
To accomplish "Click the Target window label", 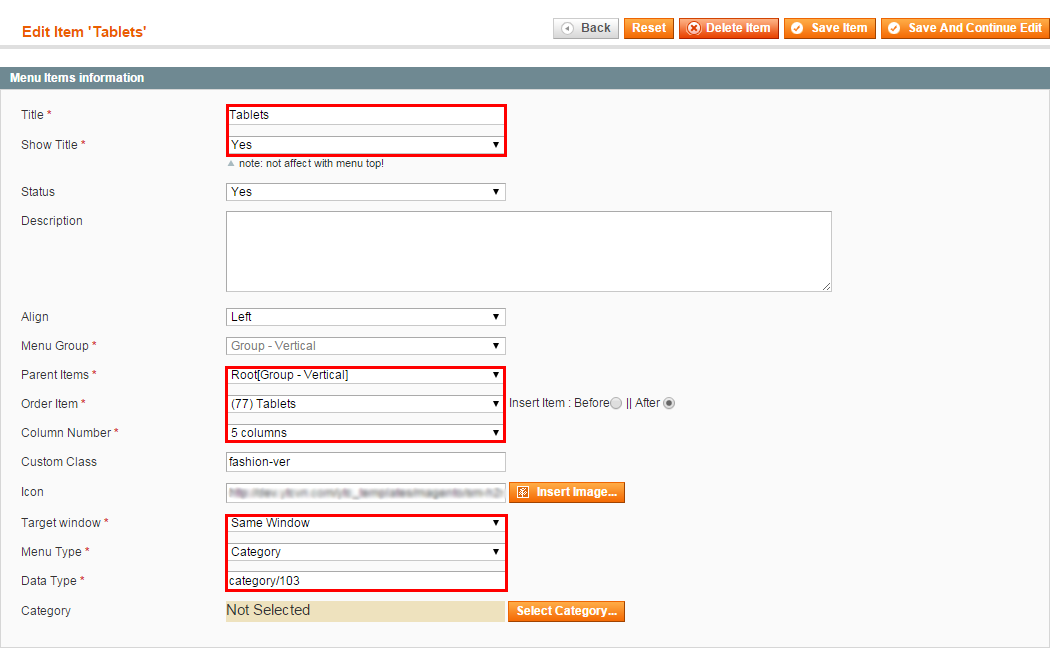I will point(61,523).
